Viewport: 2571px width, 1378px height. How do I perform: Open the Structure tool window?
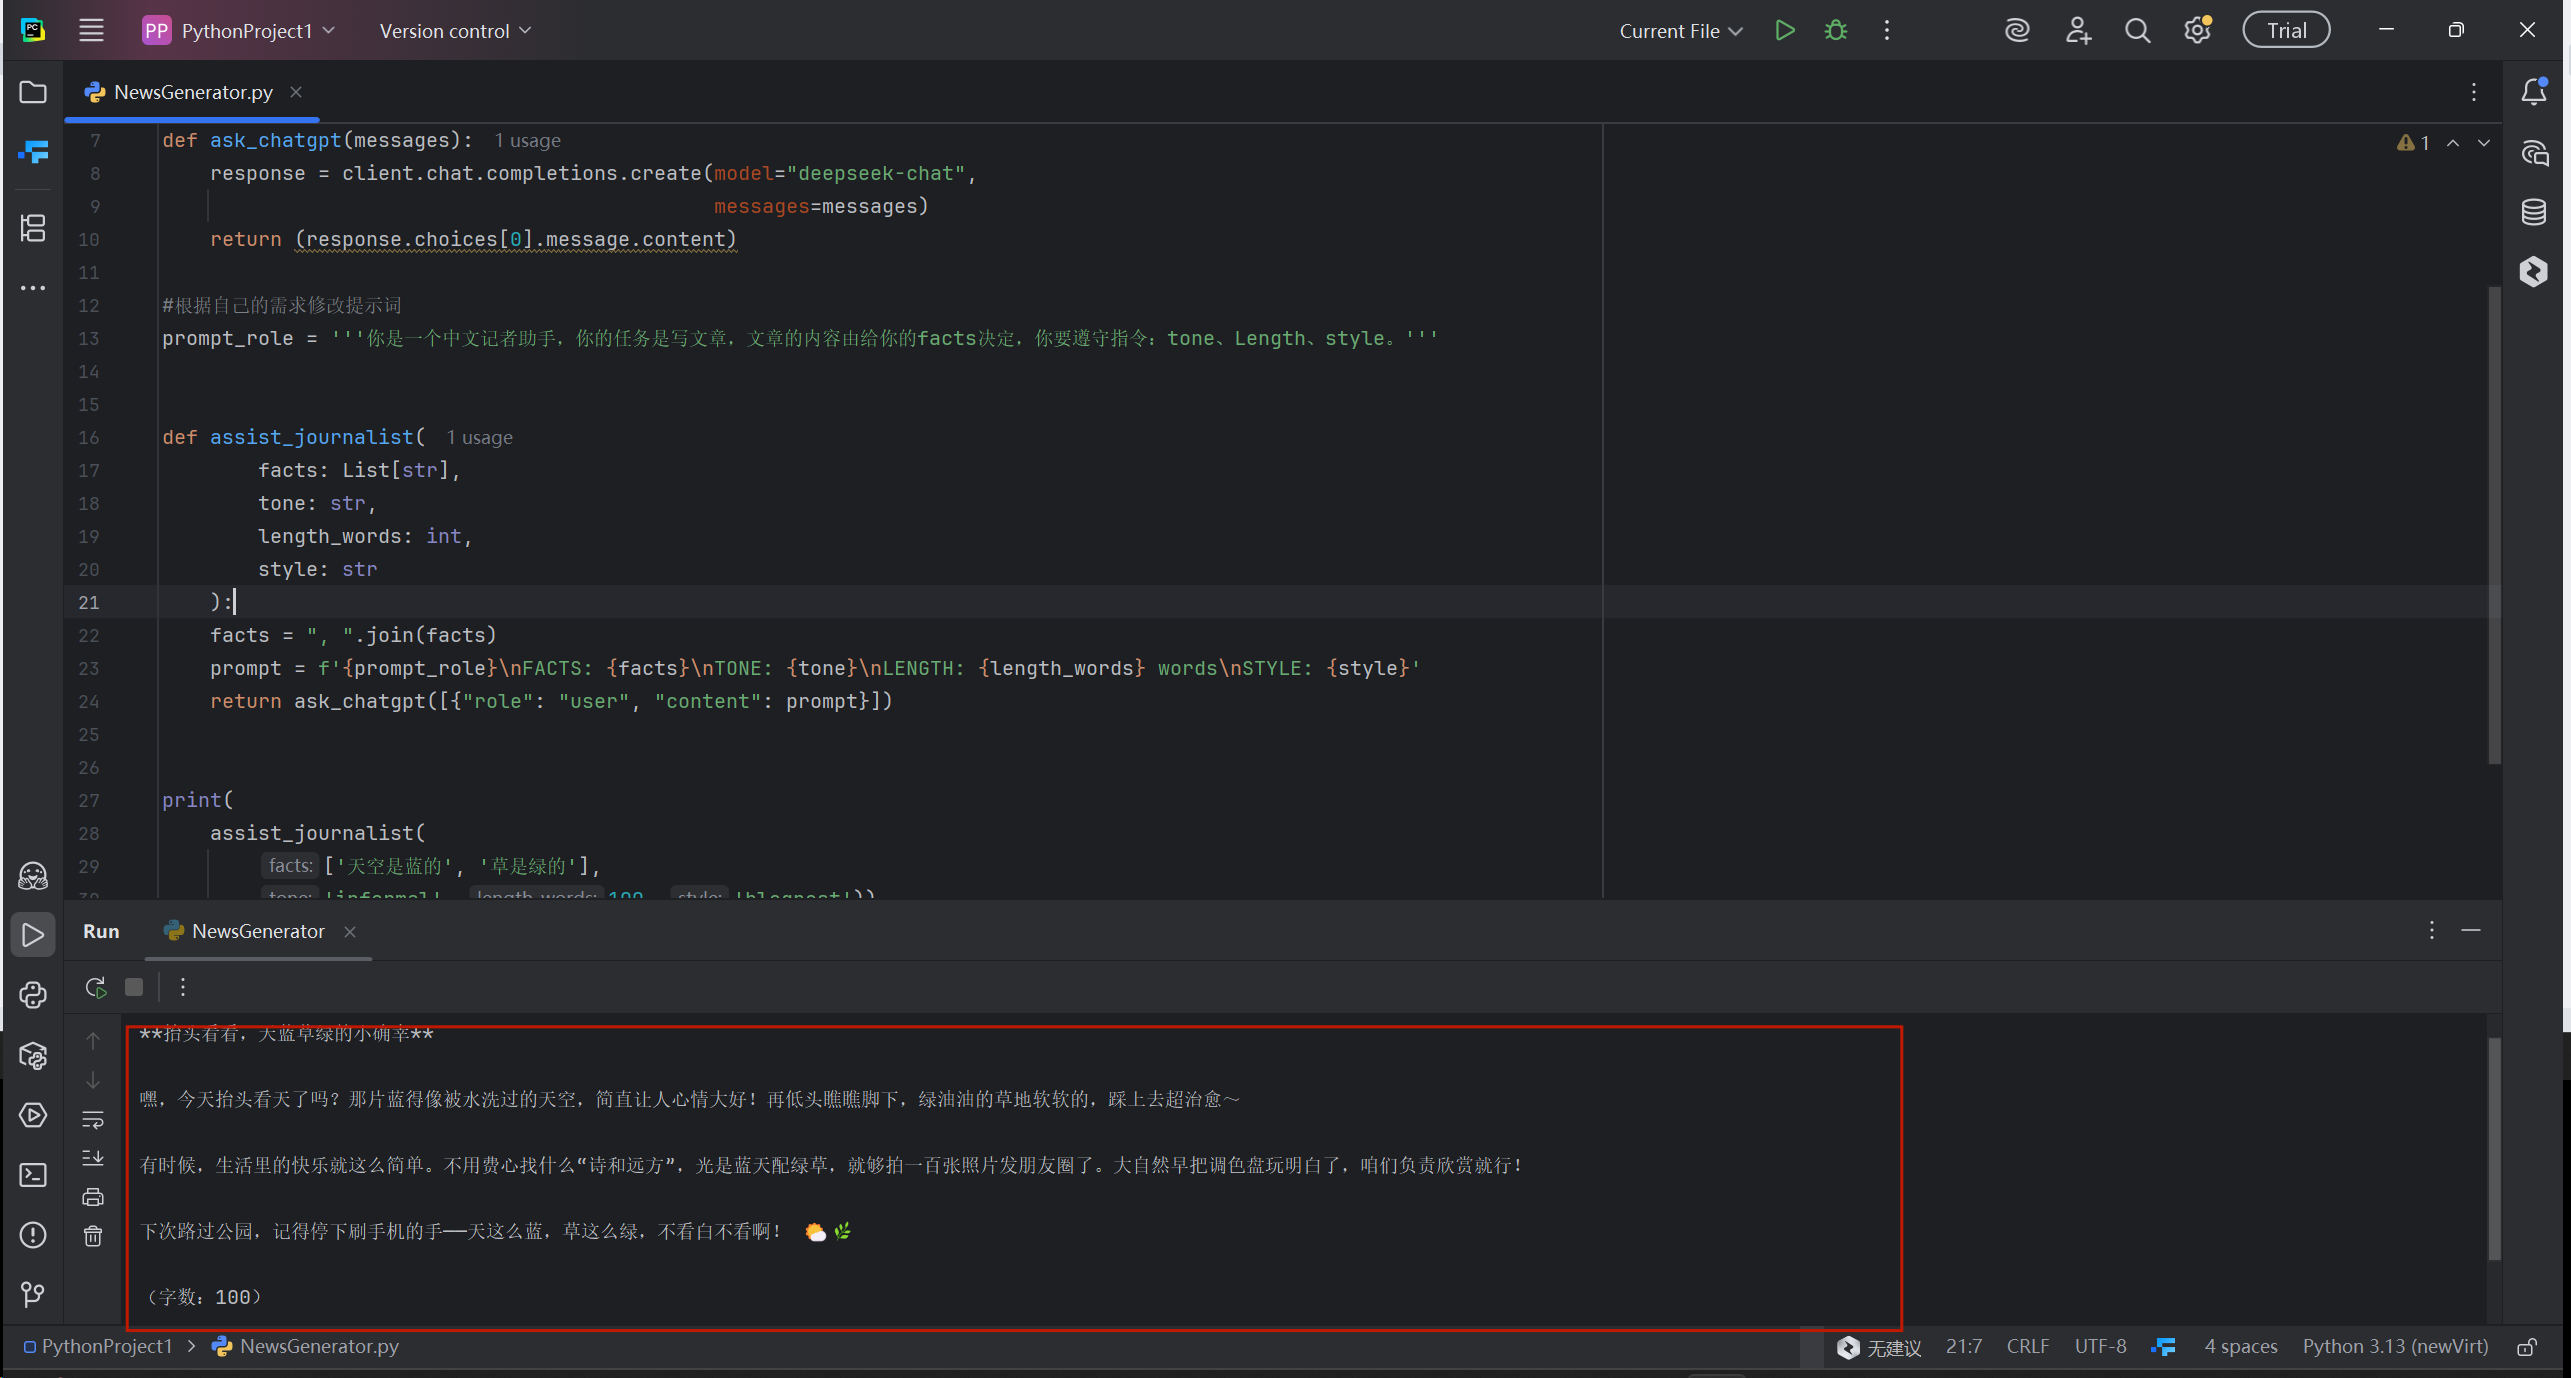click(33, 228)
